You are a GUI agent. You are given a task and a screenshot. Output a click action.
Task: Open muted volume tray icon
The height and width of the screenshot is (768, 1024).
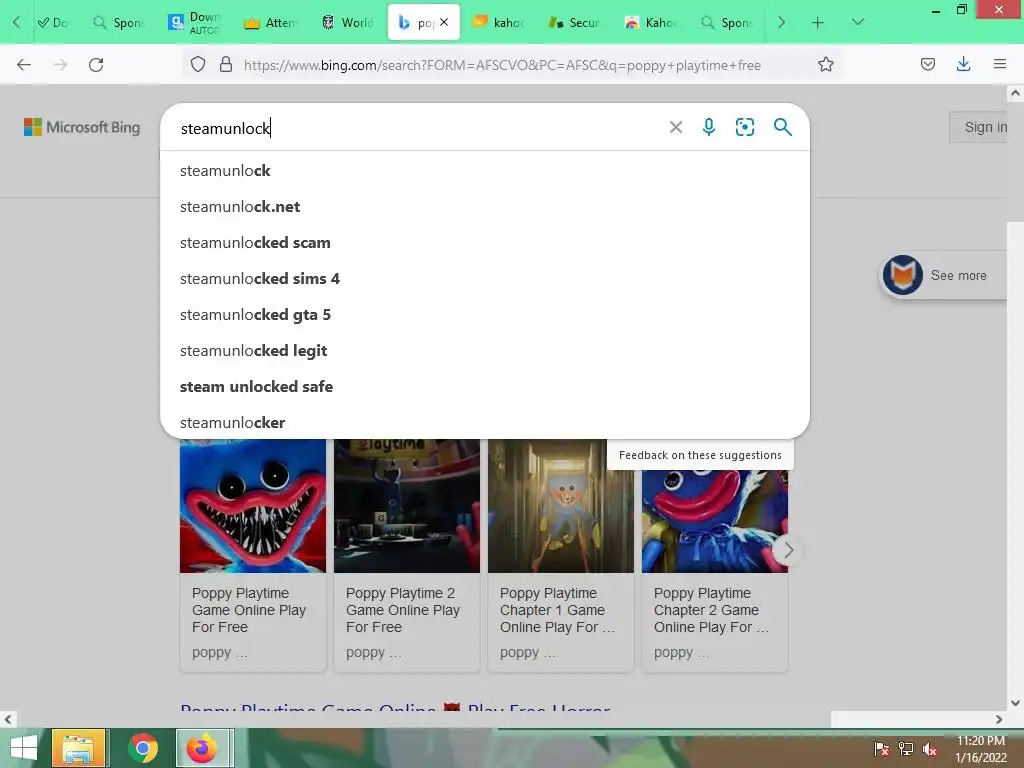930,749
